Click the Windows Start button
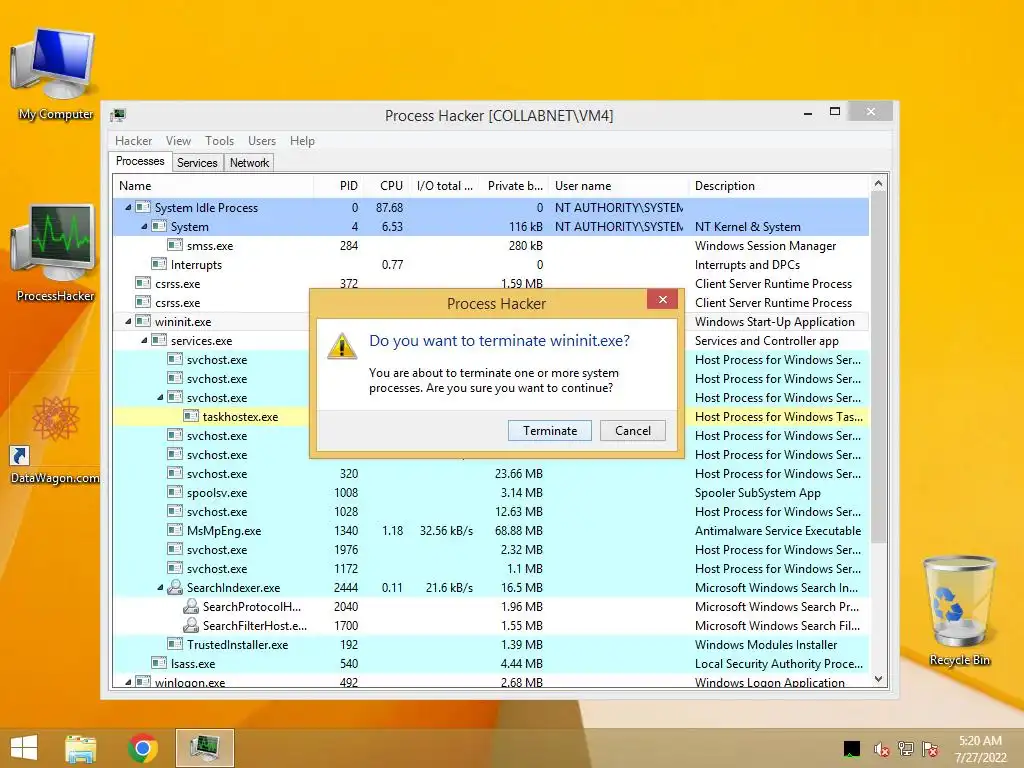1024x768 pixels. pos(24,748)
